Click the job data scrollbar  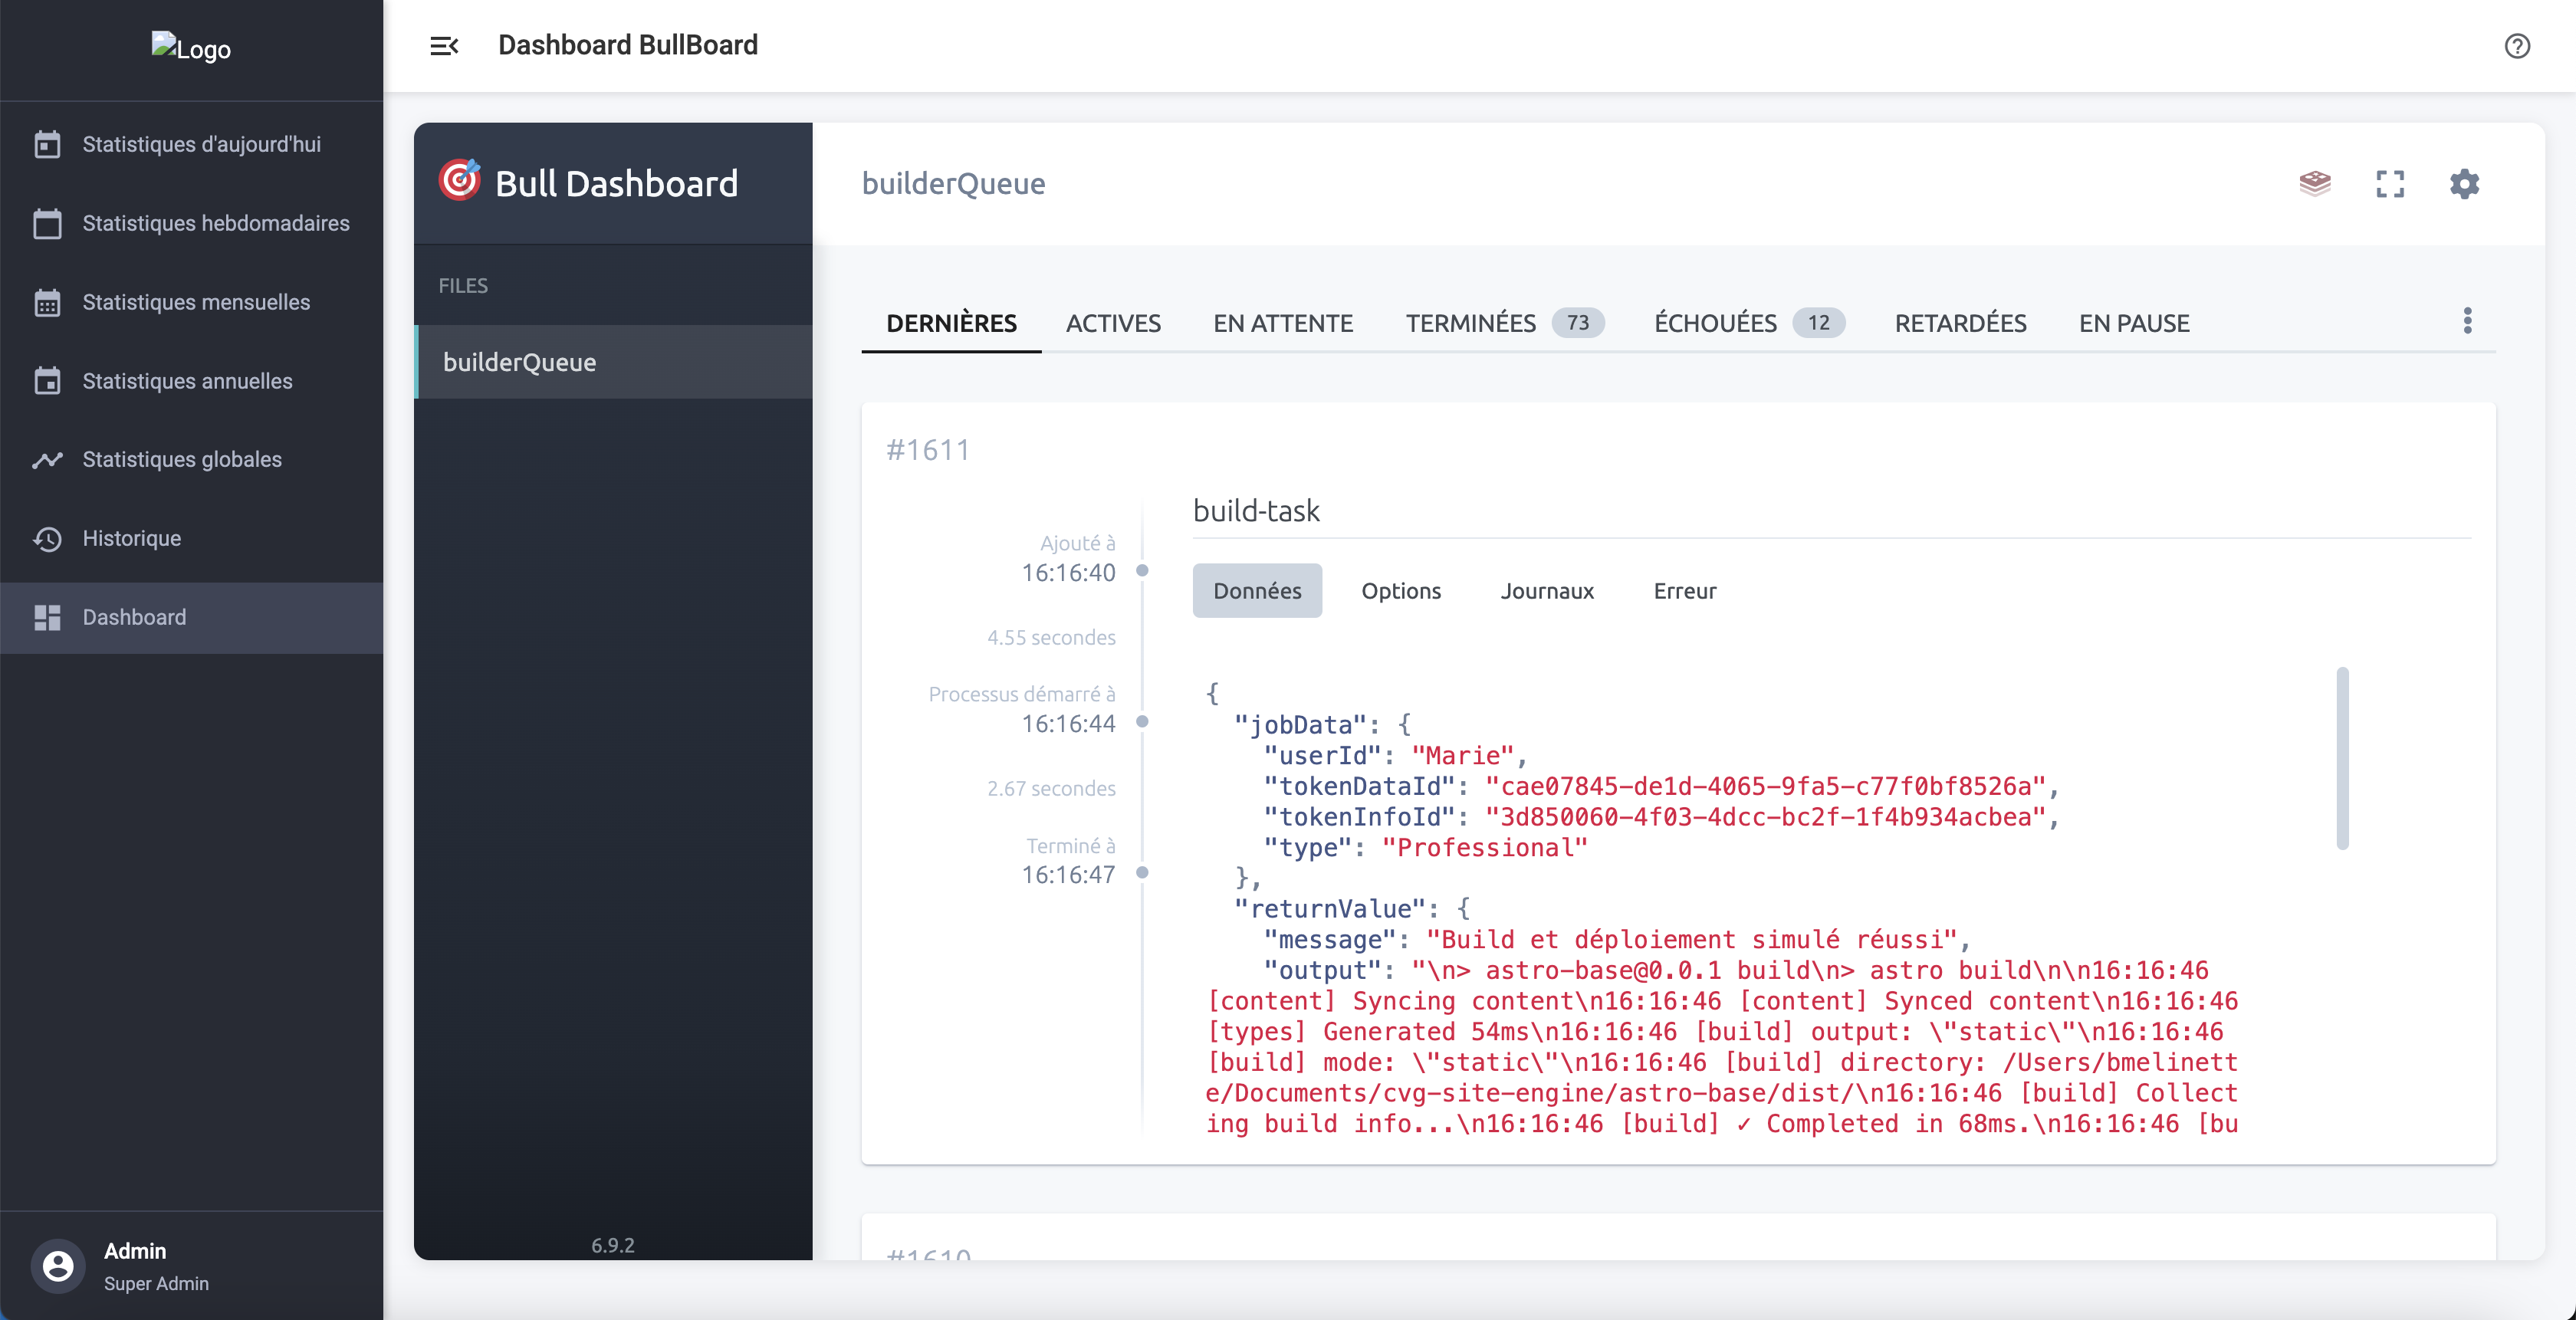tap(2342, 758)
